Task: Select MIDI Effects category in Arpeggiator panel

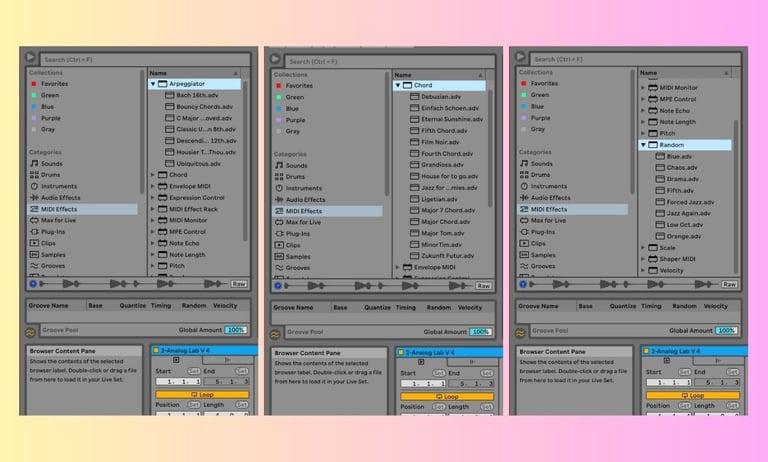Action: tap(82, 209)
